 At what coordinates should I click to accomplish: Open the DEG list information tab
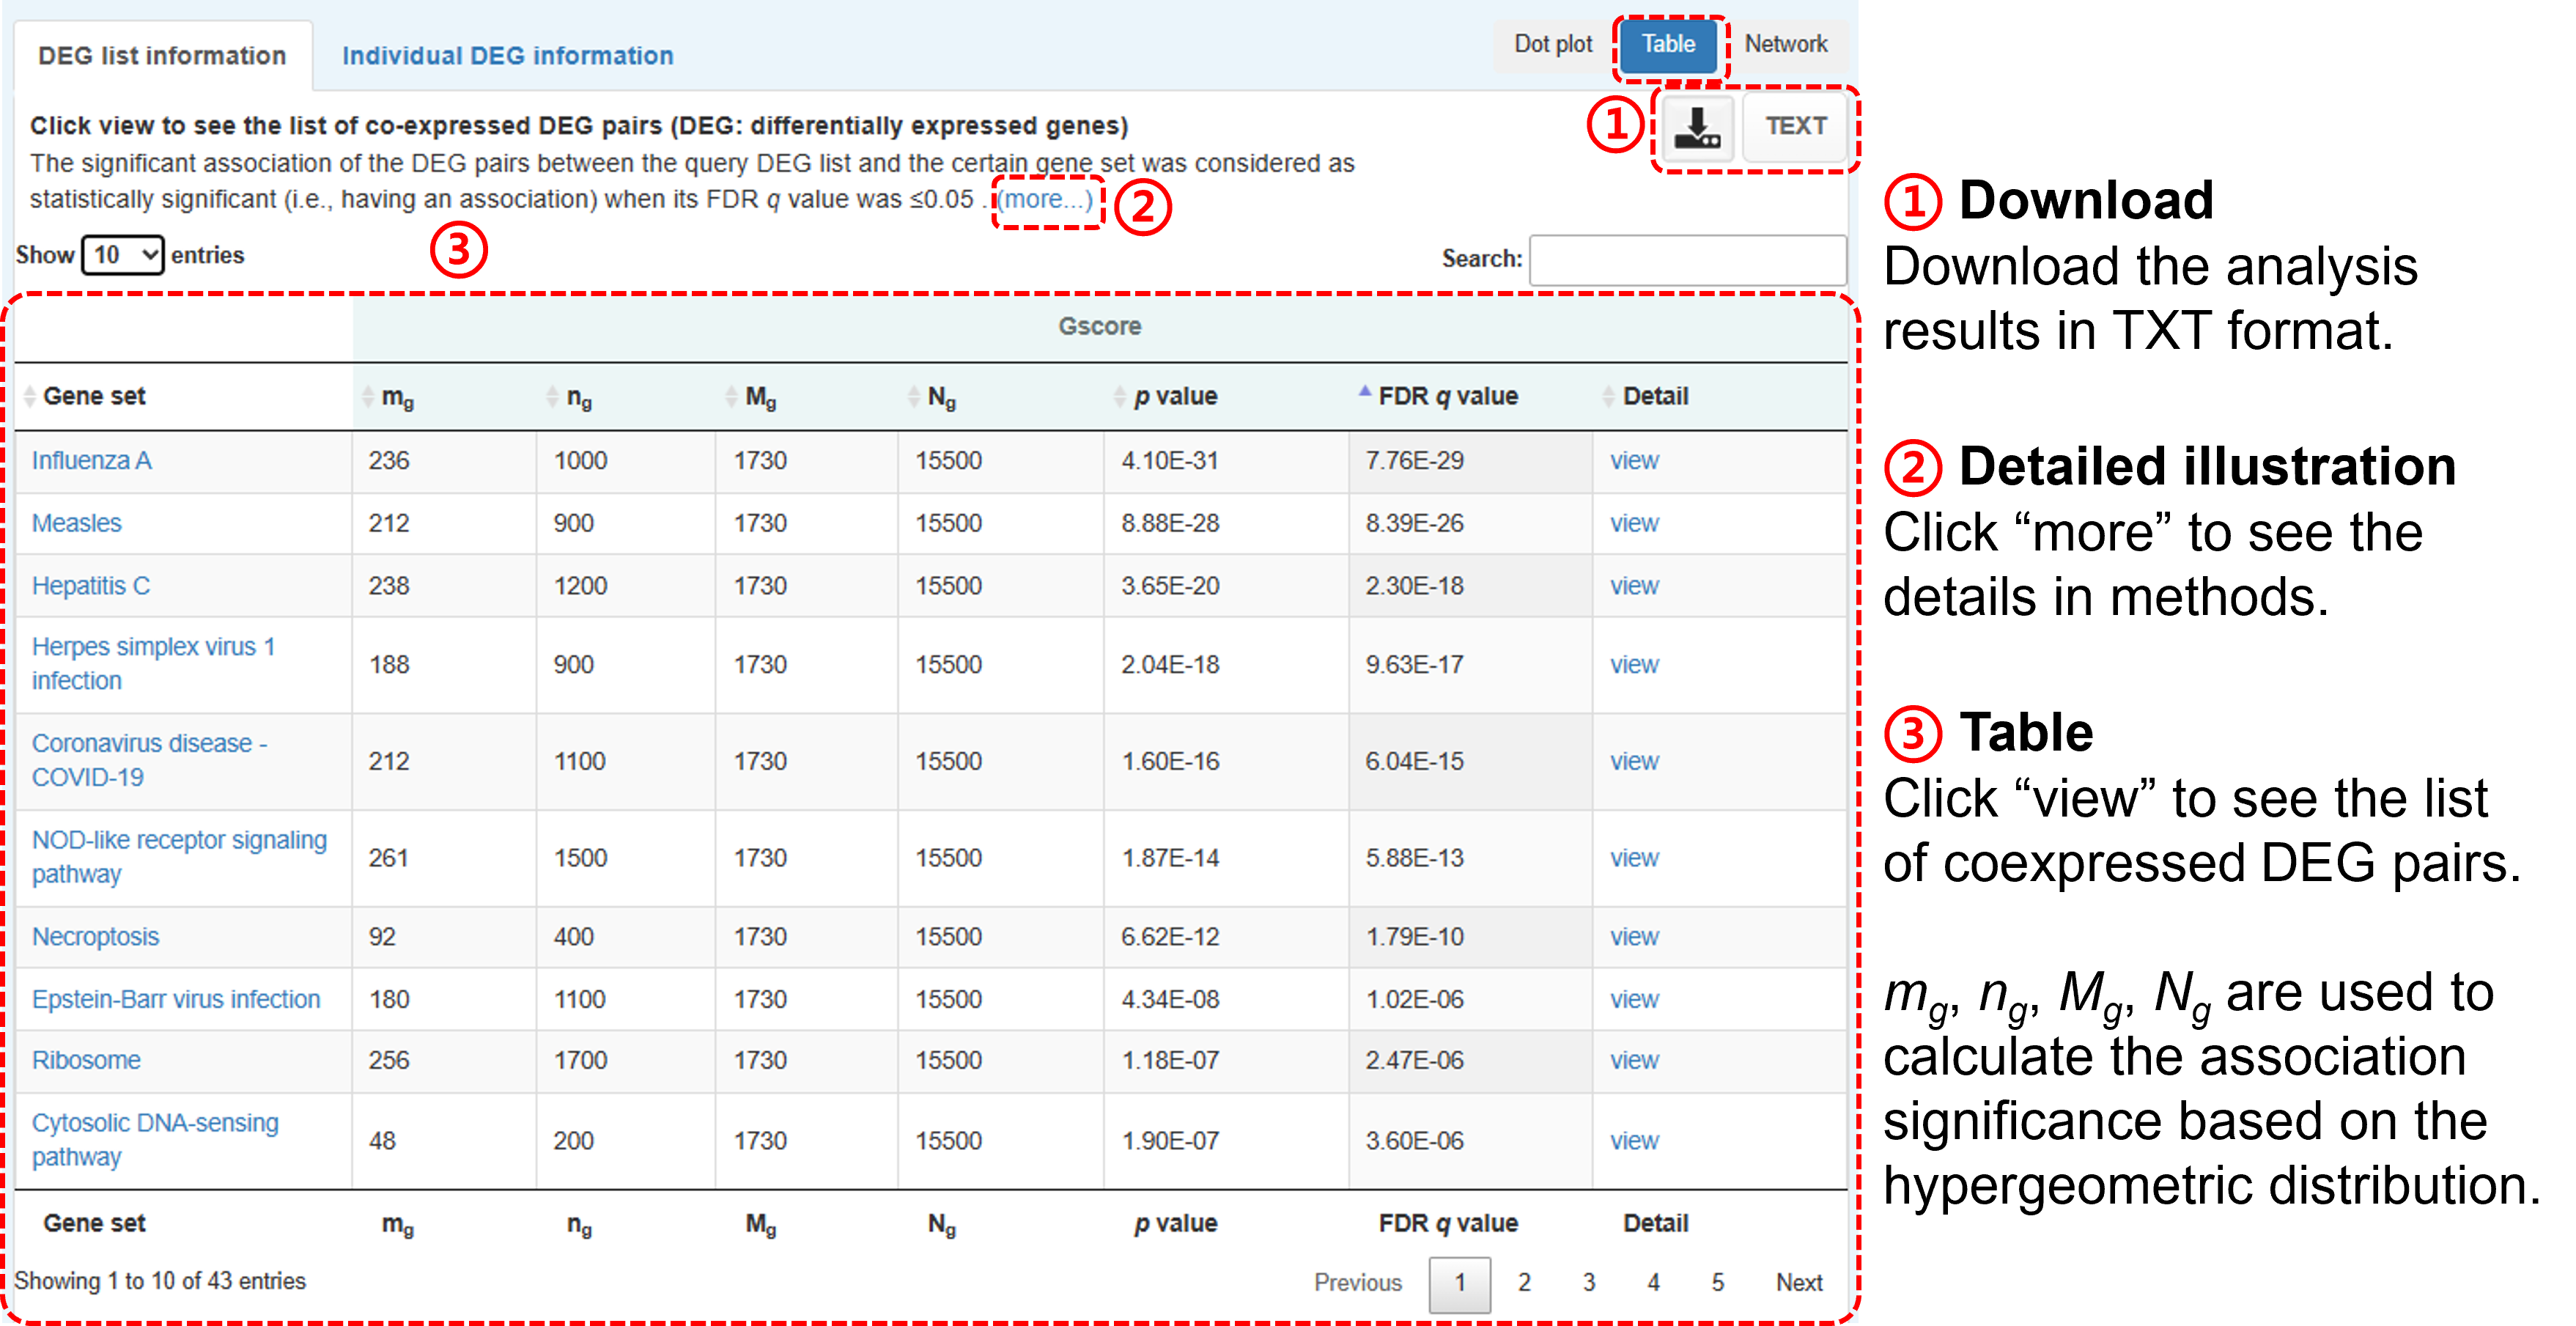click(x=162, y=56)
